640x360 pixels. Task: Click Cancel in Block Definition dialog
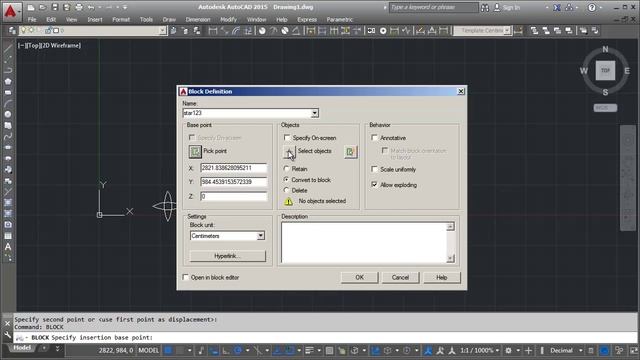(400, 277)
